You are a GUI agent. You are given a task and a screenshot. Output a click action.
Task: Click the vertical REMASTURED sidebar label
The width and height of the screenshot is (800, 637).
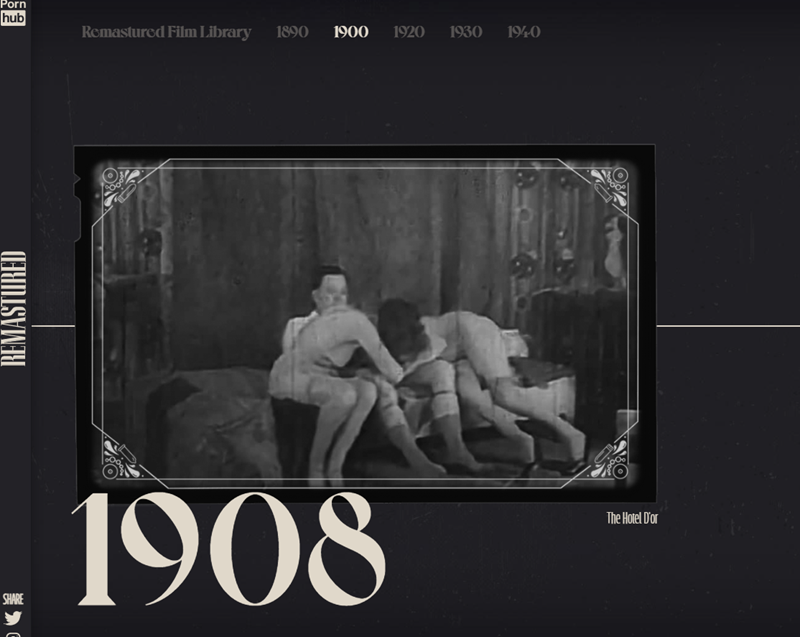[13, 309]
